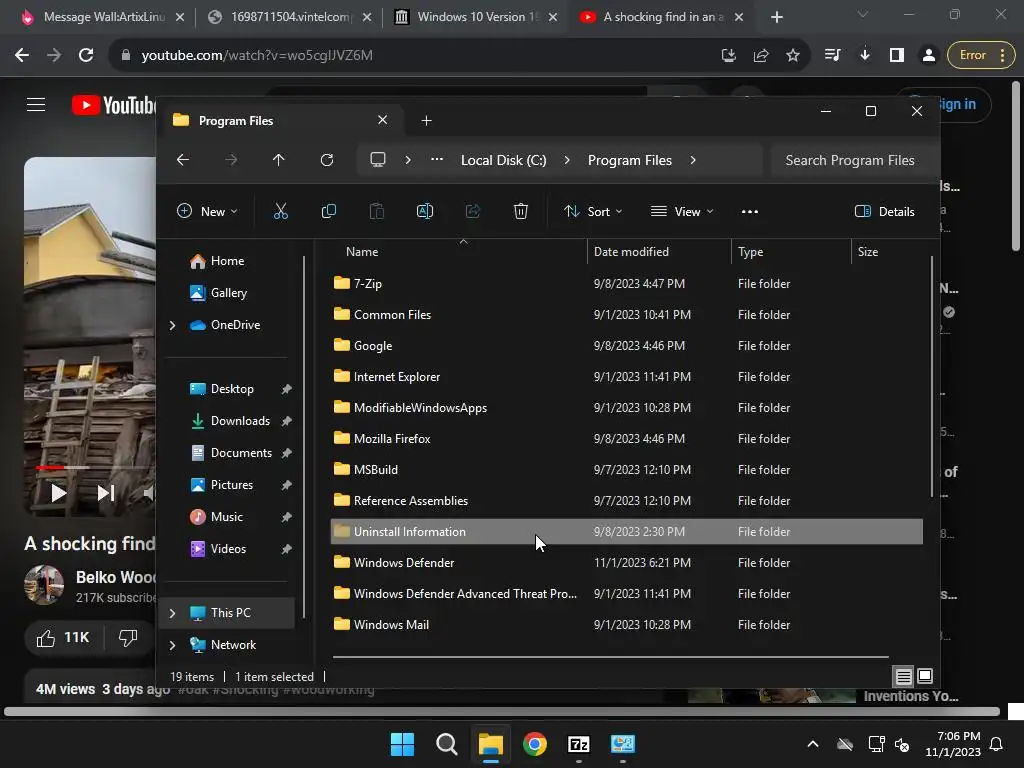
Task: Refresh the Program Files folder view
Action: pos(327,160)
